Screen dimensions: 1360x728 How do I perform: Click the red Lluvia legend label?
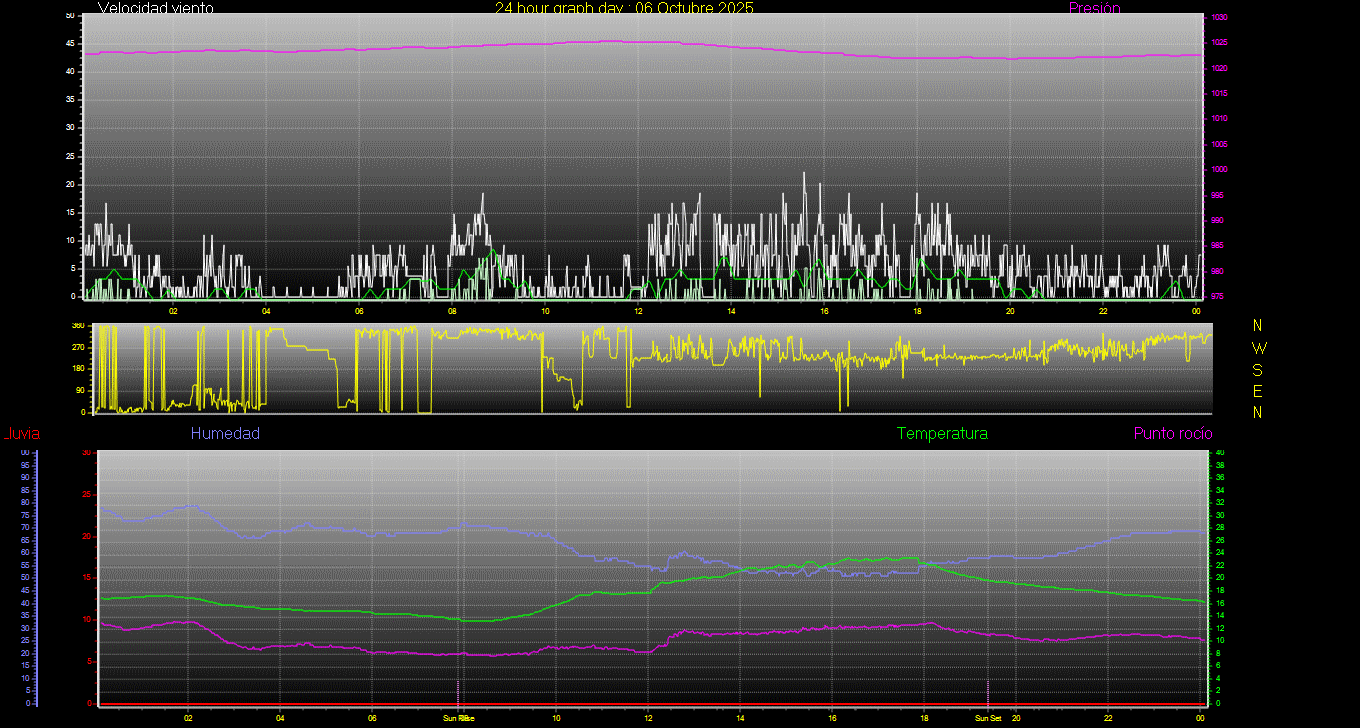(21, 433)
